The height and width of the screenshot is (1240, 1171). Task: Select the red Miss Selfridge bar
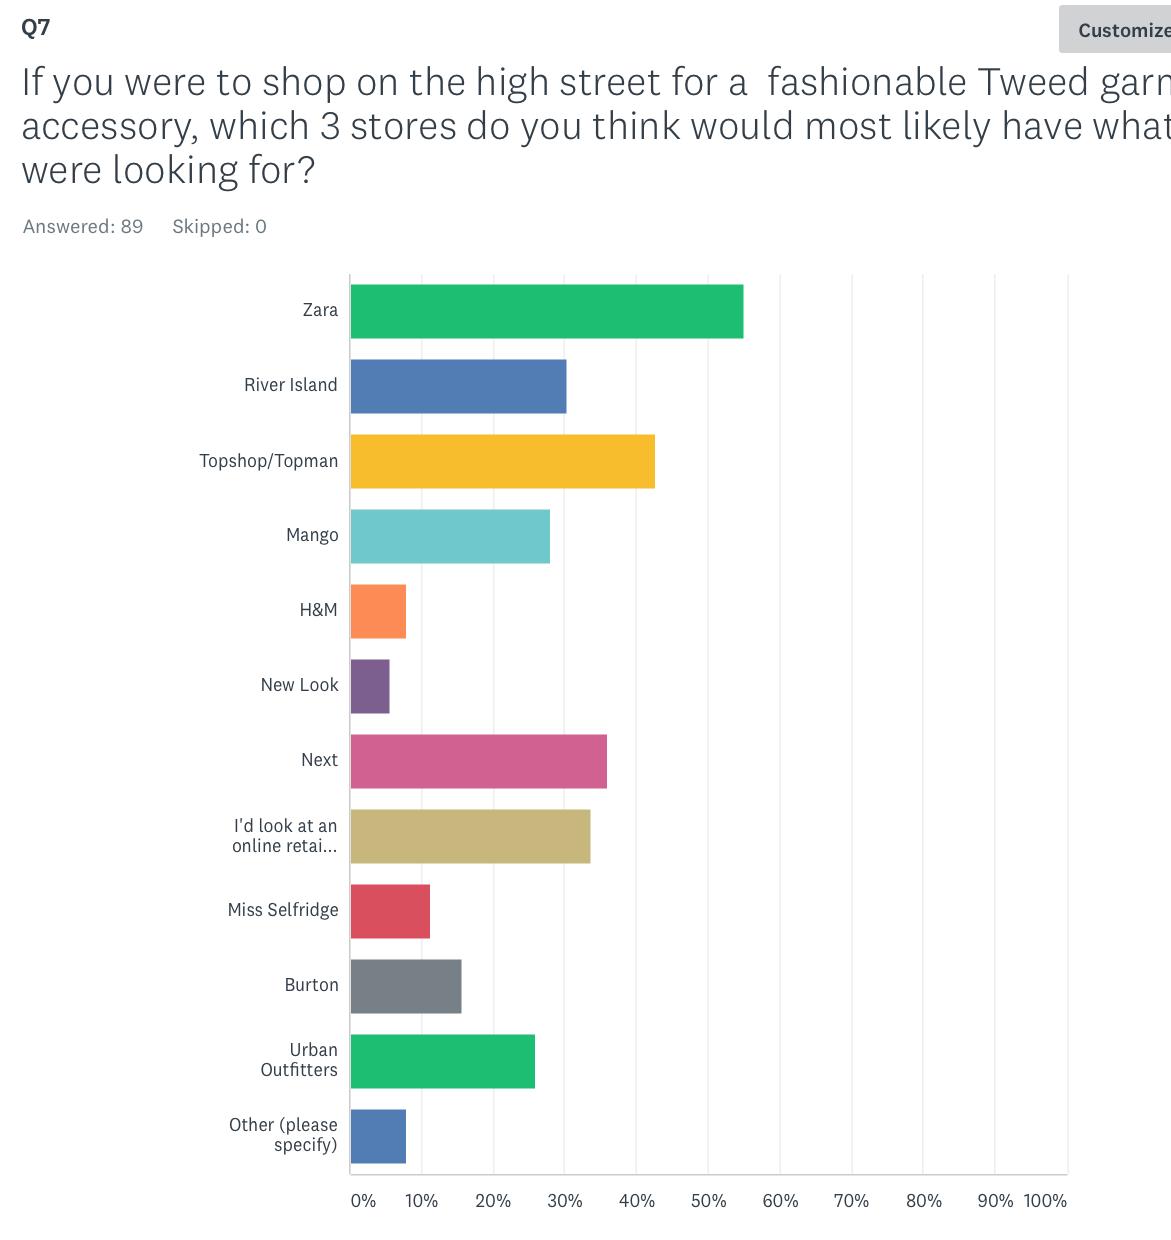390,911
